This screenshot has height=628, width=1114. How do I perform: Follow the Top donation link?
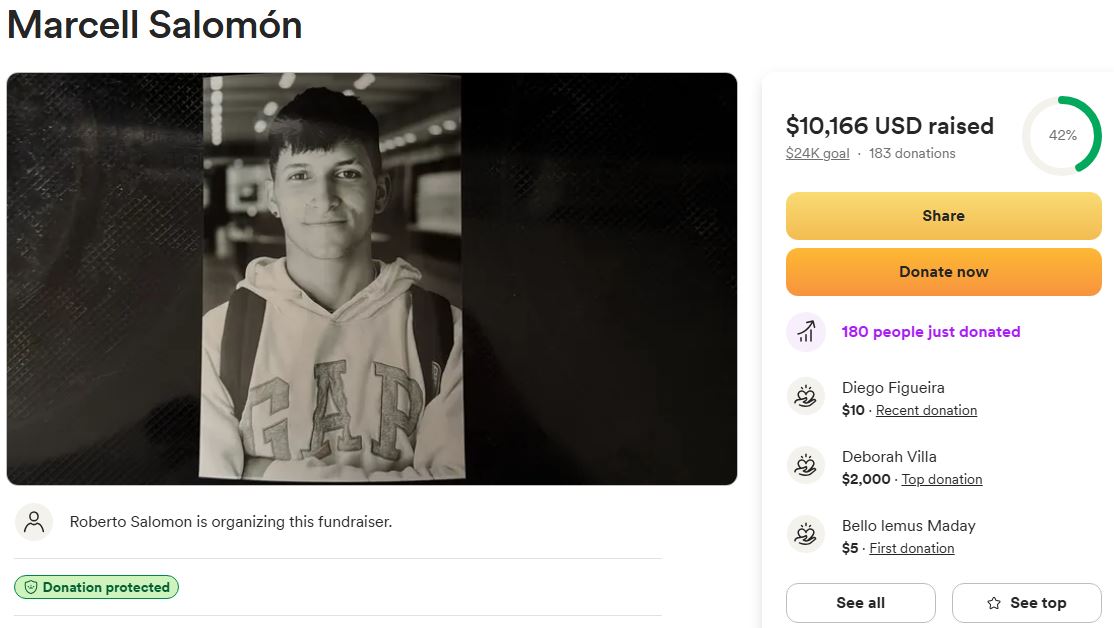[942, 479]
